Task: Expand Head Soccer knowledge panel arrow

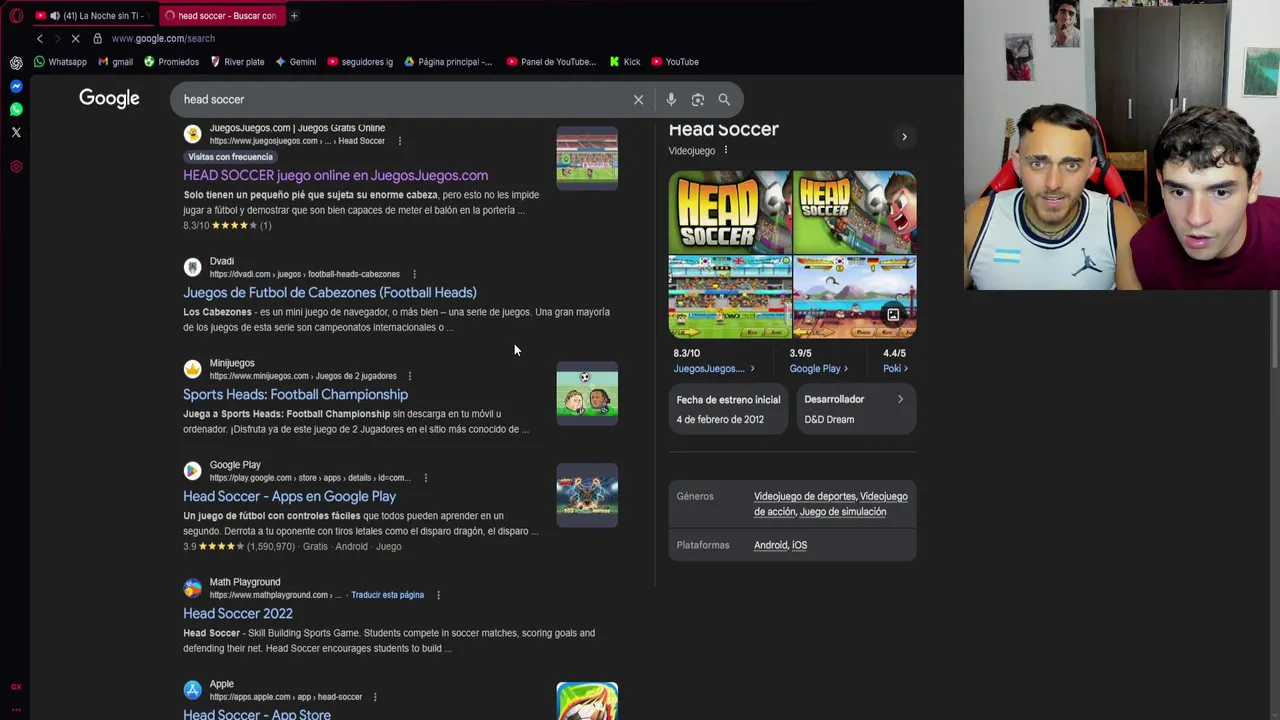Action: (904, 137)
